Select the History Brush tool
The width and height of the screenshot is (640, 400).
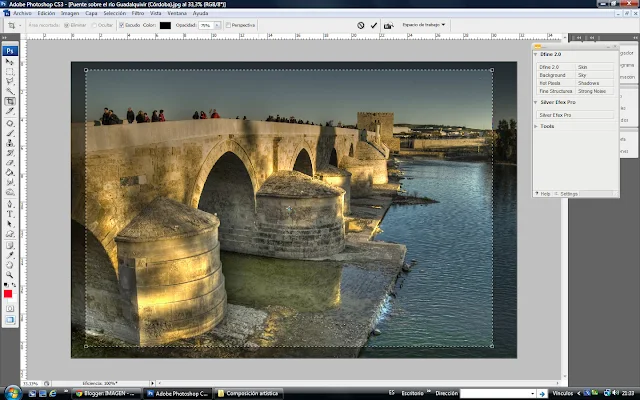[x=10, y=153]
